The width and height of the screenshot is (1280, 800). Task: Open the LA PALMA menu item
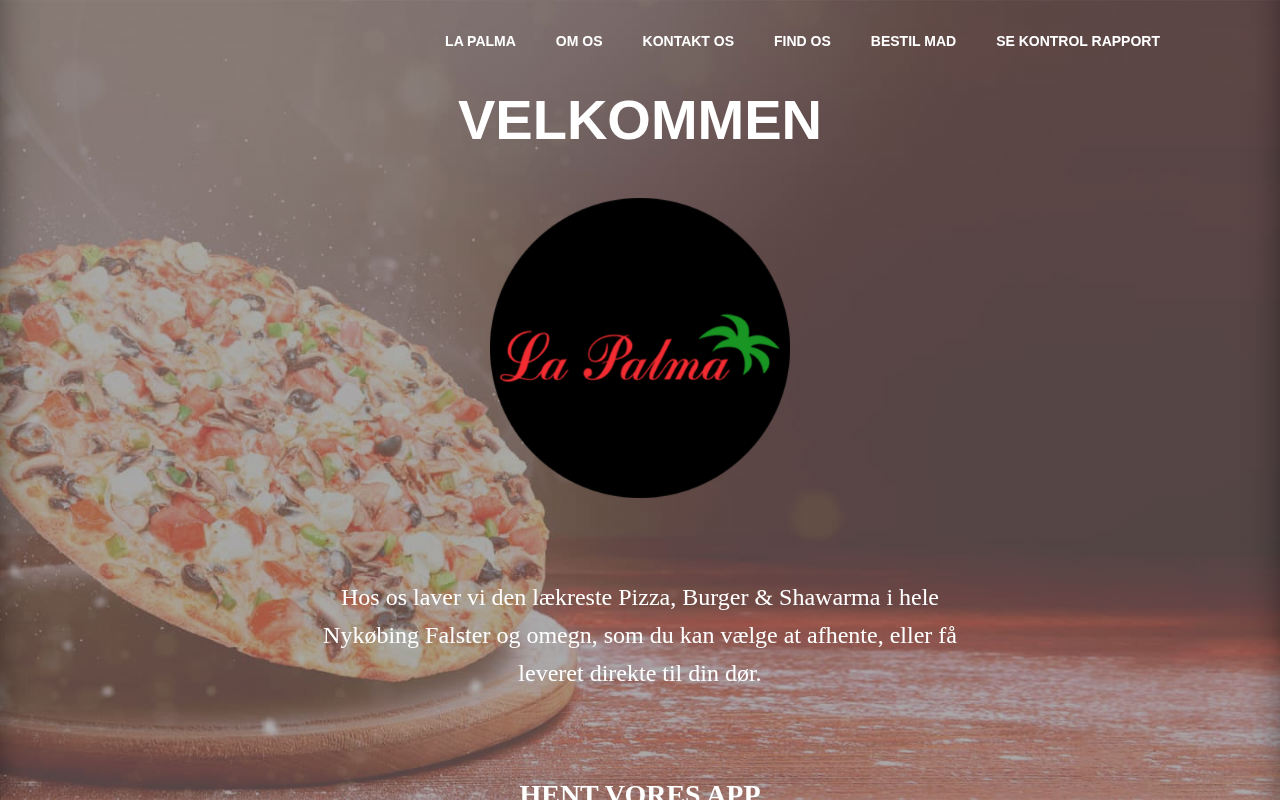(480, 41)
